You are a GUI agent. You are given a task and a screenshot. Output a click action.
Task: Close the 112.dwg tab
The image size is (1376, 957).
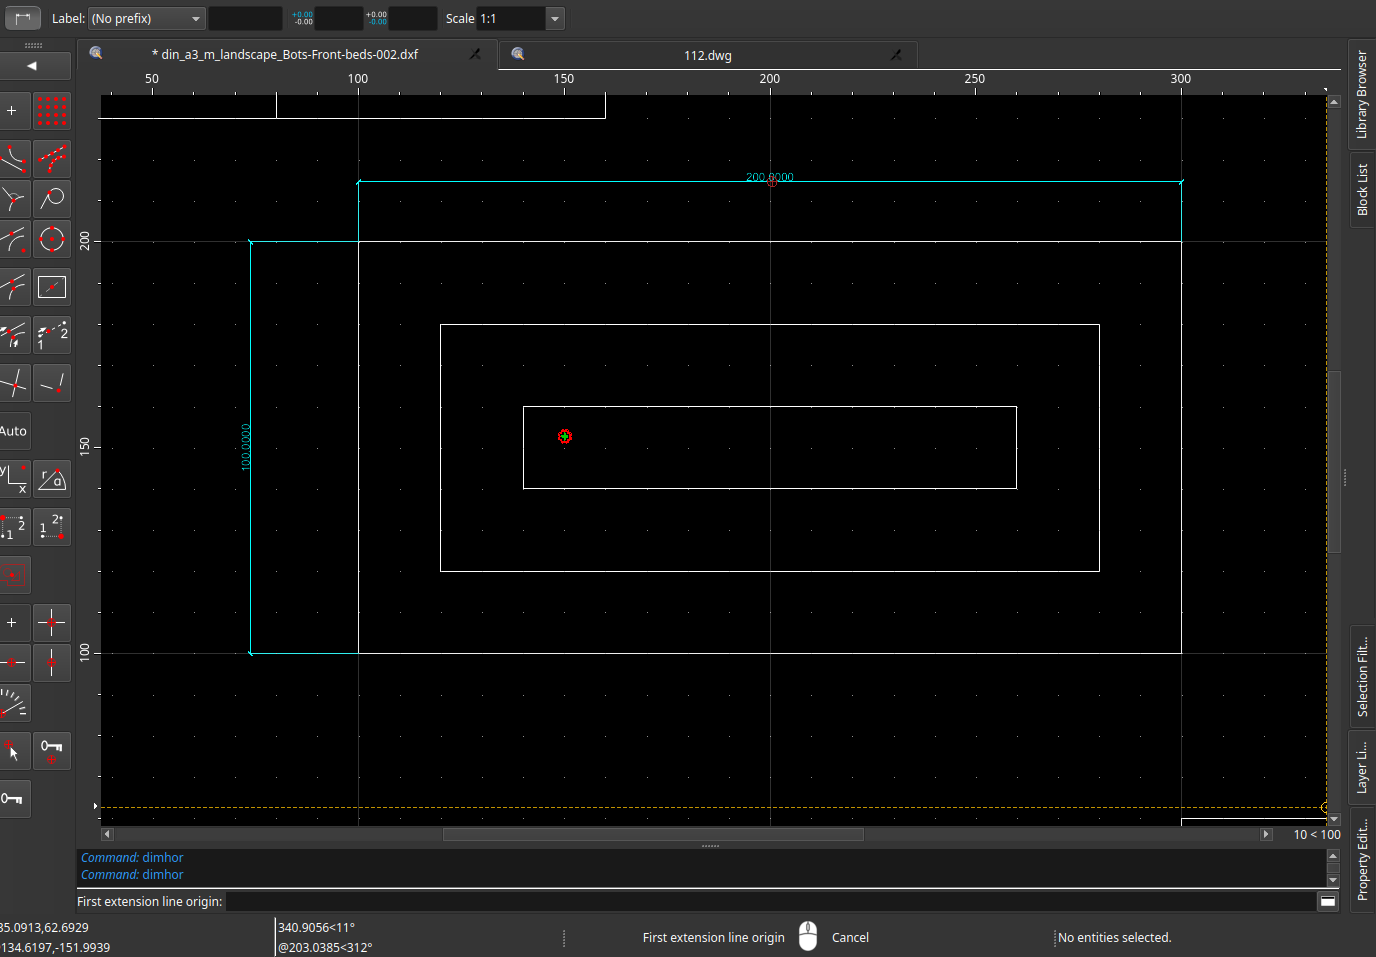(896, 55)
